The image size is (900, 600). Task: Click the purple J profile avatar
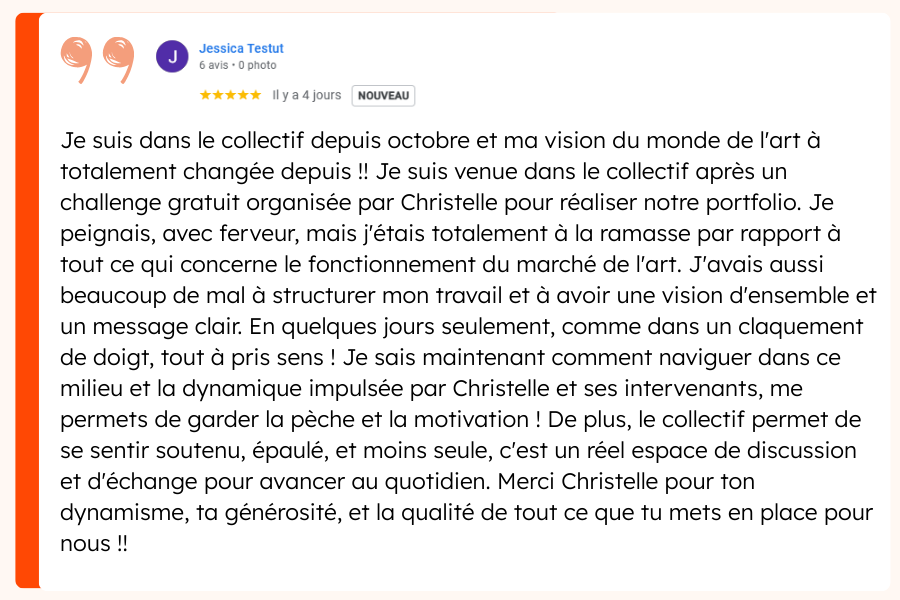(172, 57)
